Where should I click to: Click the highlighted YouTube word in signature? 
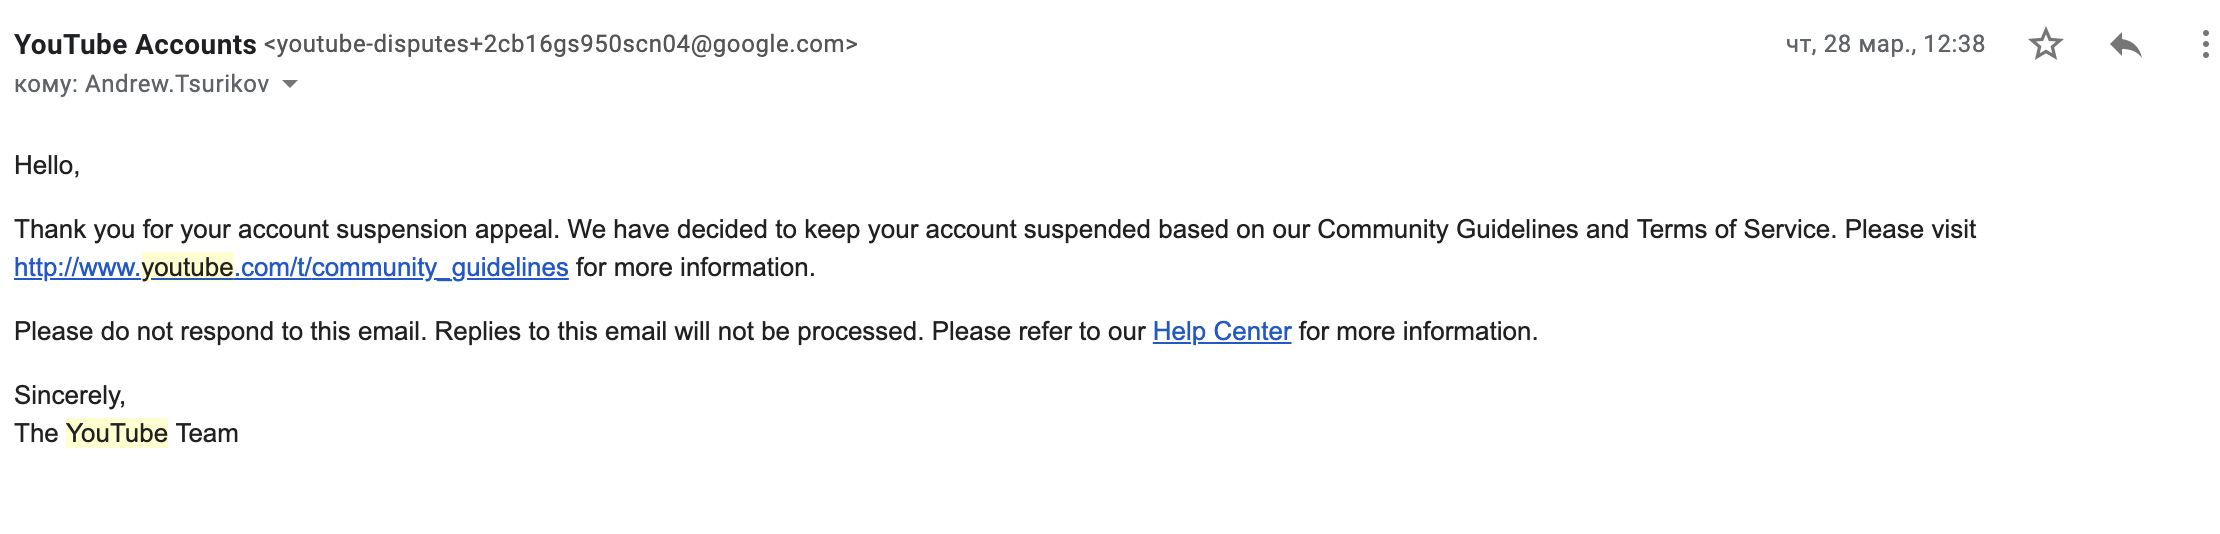[117, 433]
